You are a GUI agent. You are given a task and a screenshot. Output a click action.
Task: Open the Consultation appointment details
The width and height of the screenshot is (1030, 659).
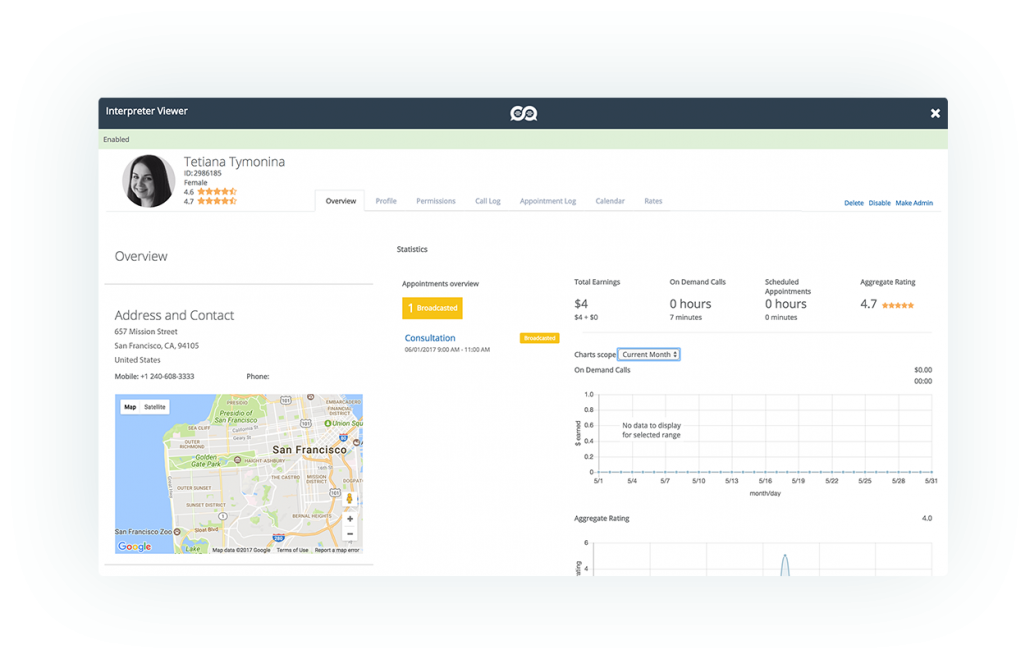(x=430, y=338)
